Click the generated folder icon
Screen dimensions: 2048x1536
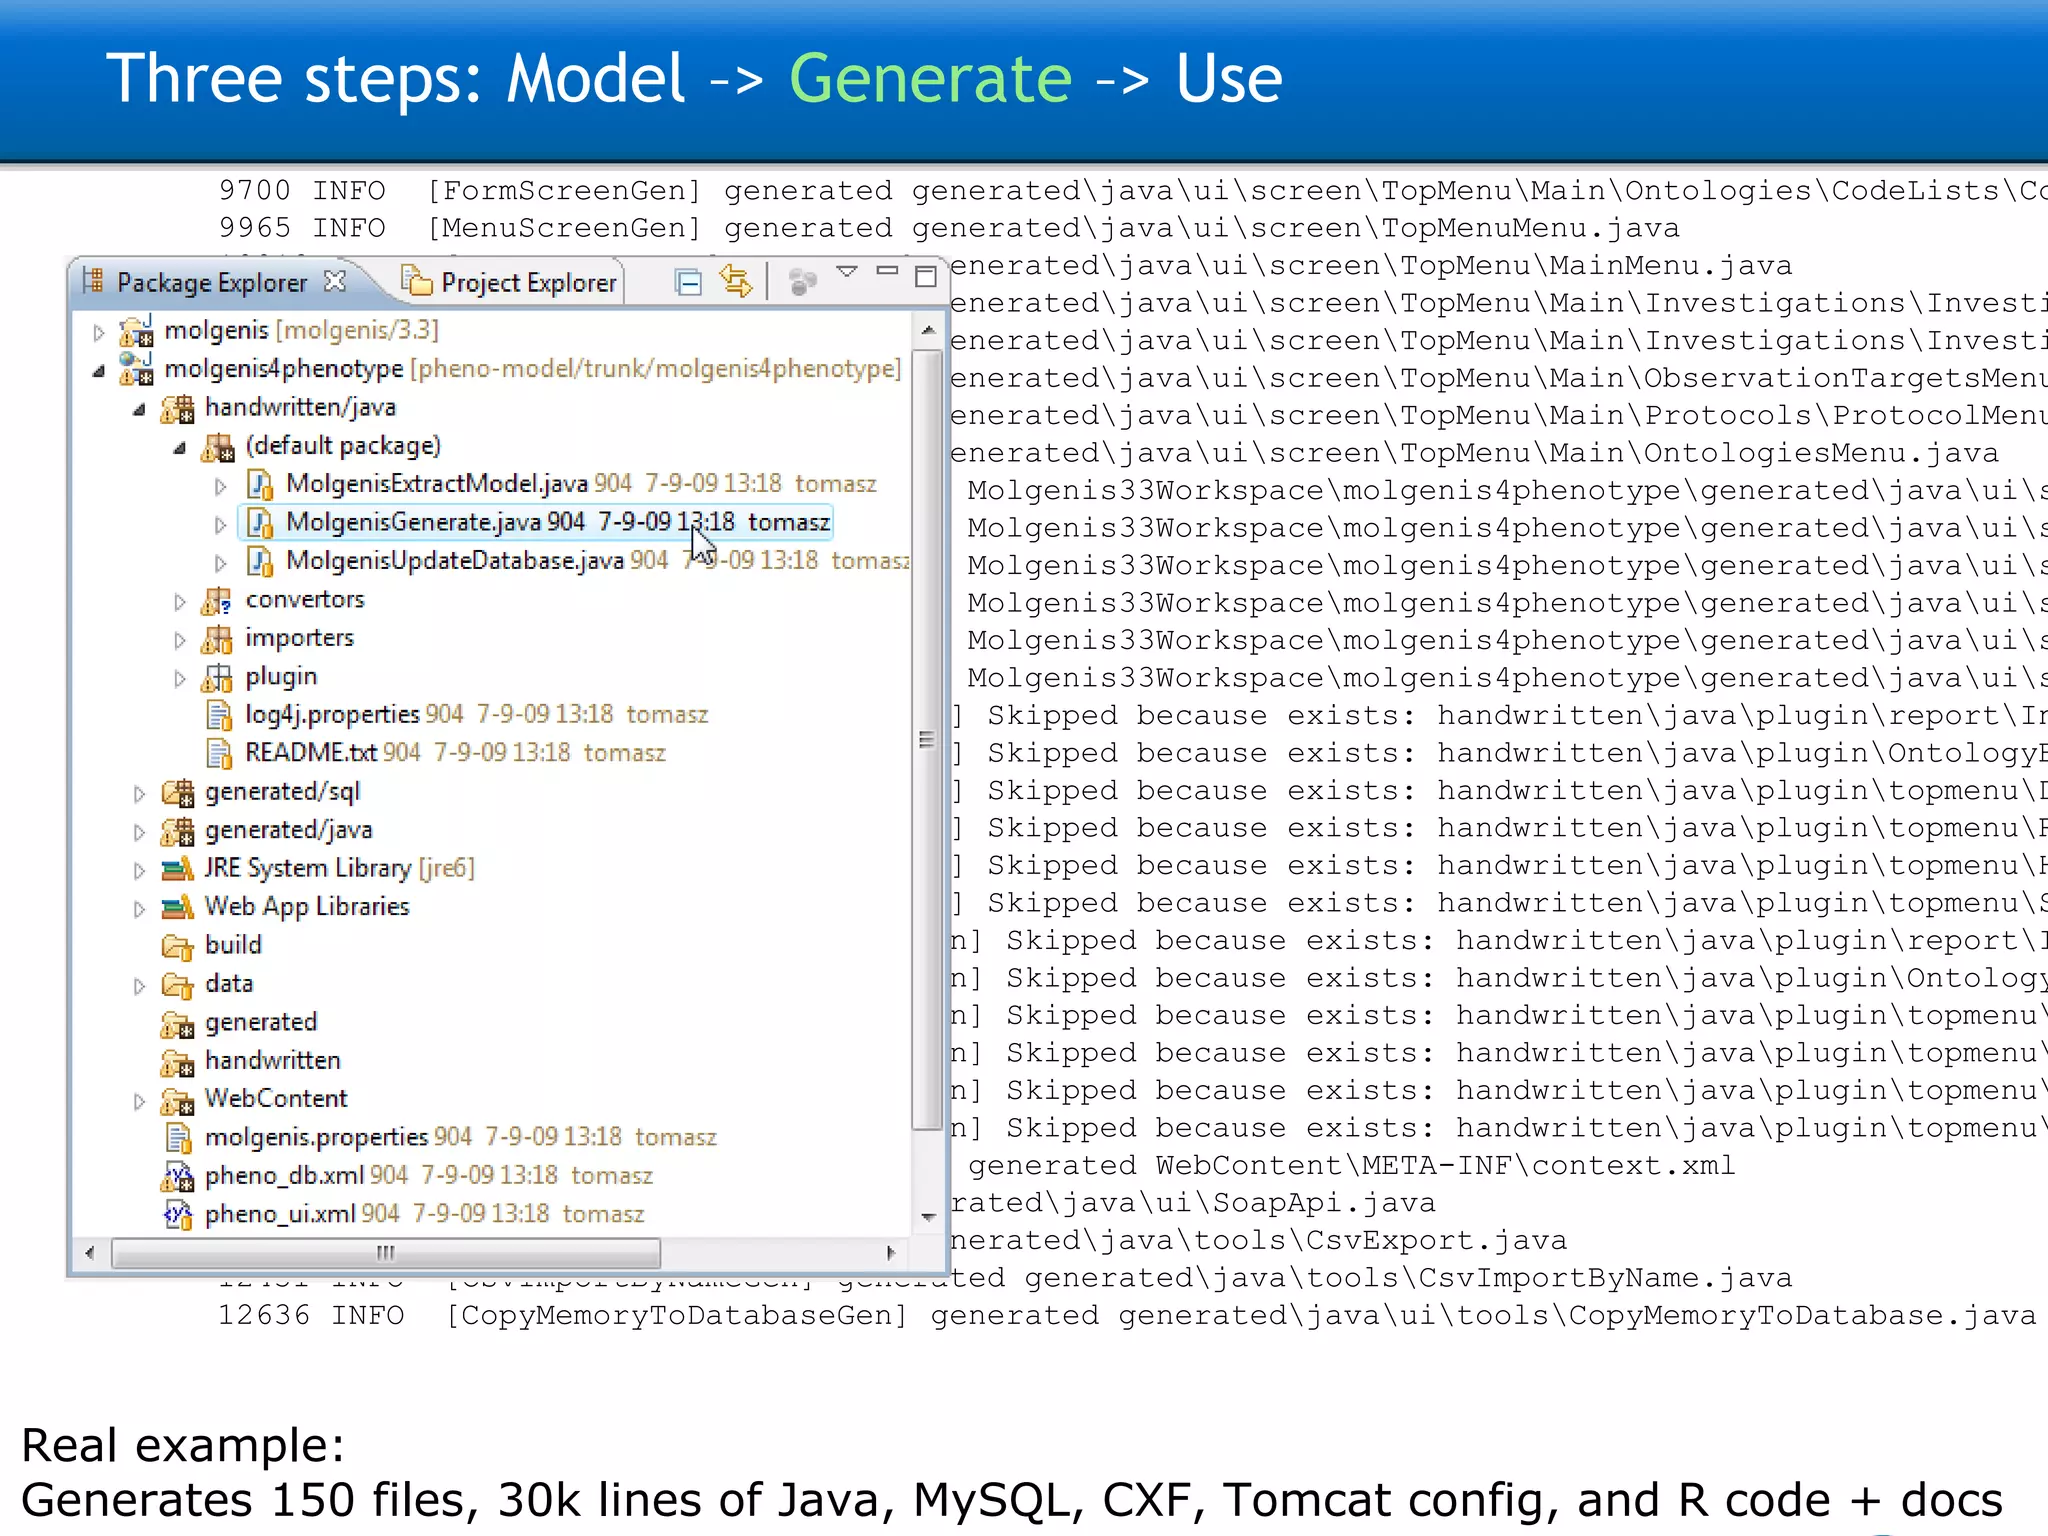(177, 1024)
